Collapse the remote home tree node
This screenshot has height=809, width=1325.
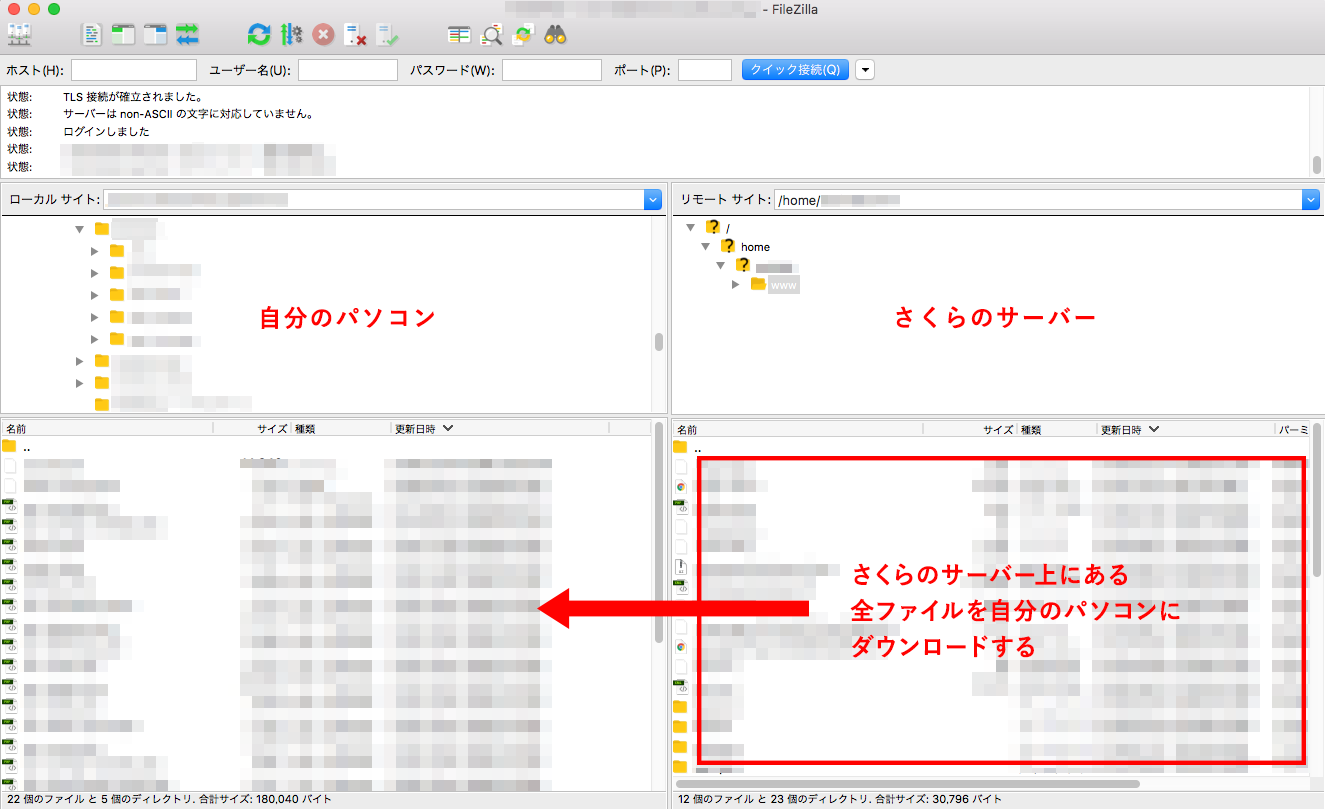[705, 246]
